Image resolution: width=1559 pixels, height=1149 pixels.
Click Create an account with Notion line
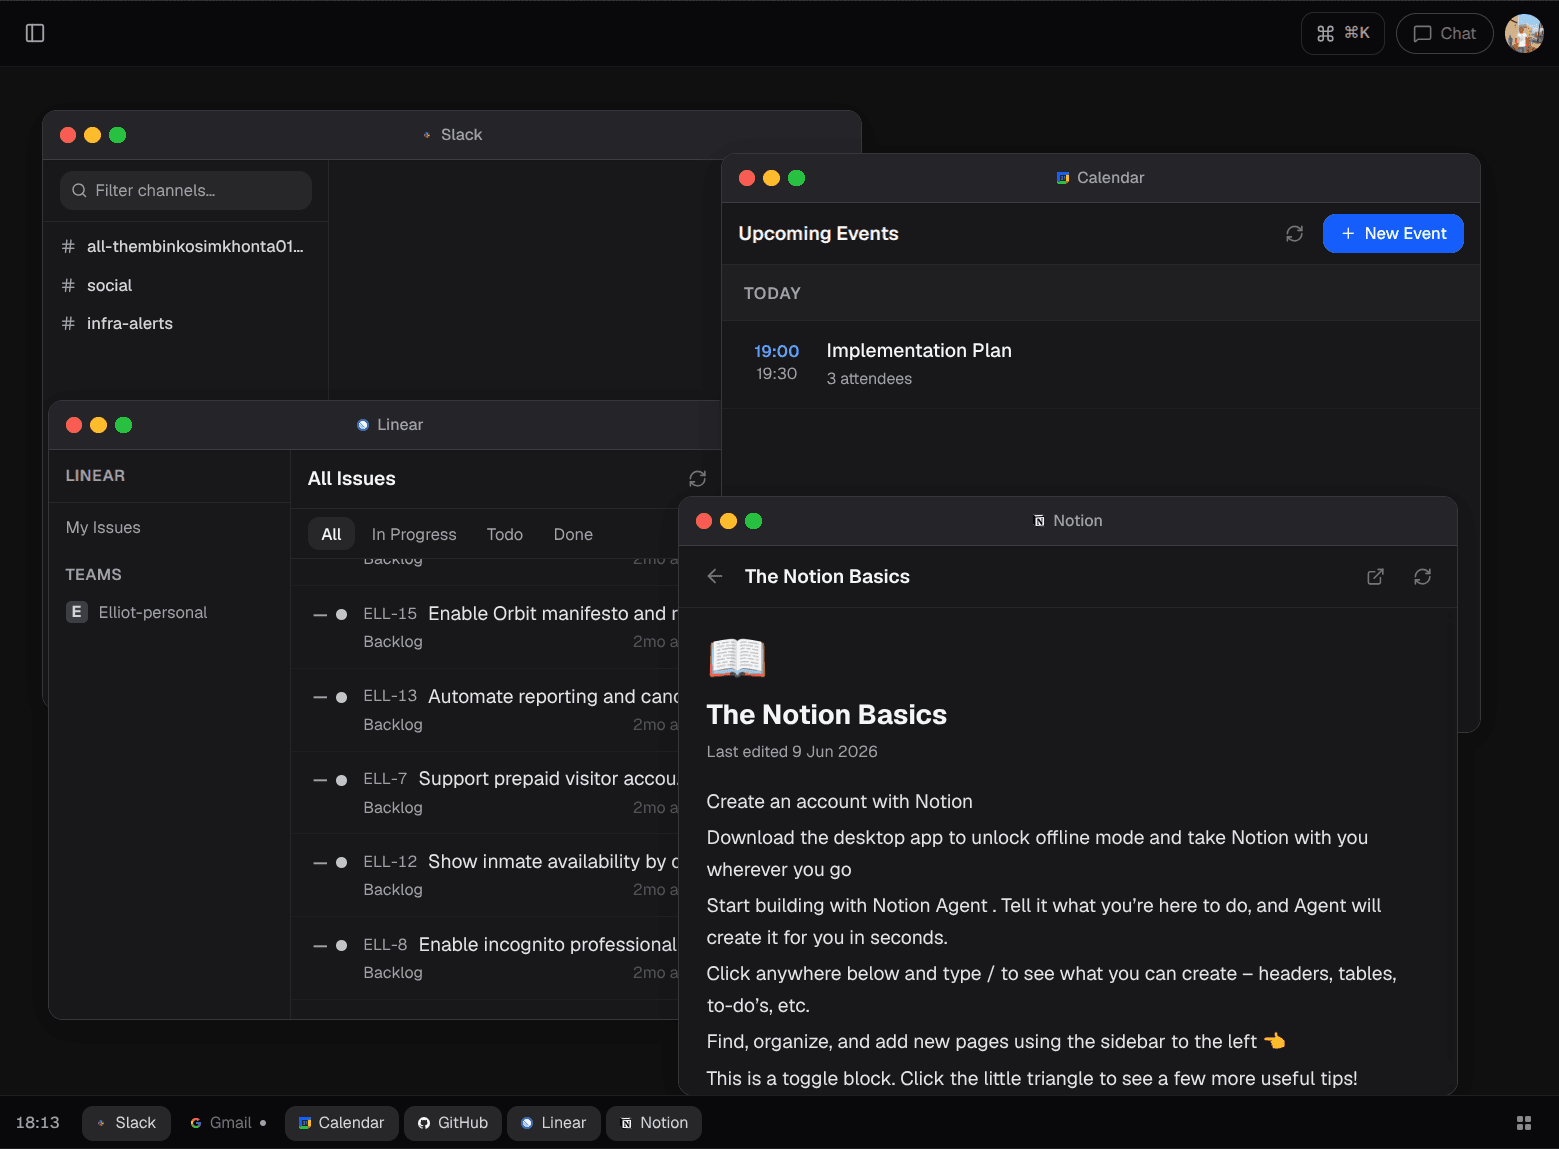839,801
